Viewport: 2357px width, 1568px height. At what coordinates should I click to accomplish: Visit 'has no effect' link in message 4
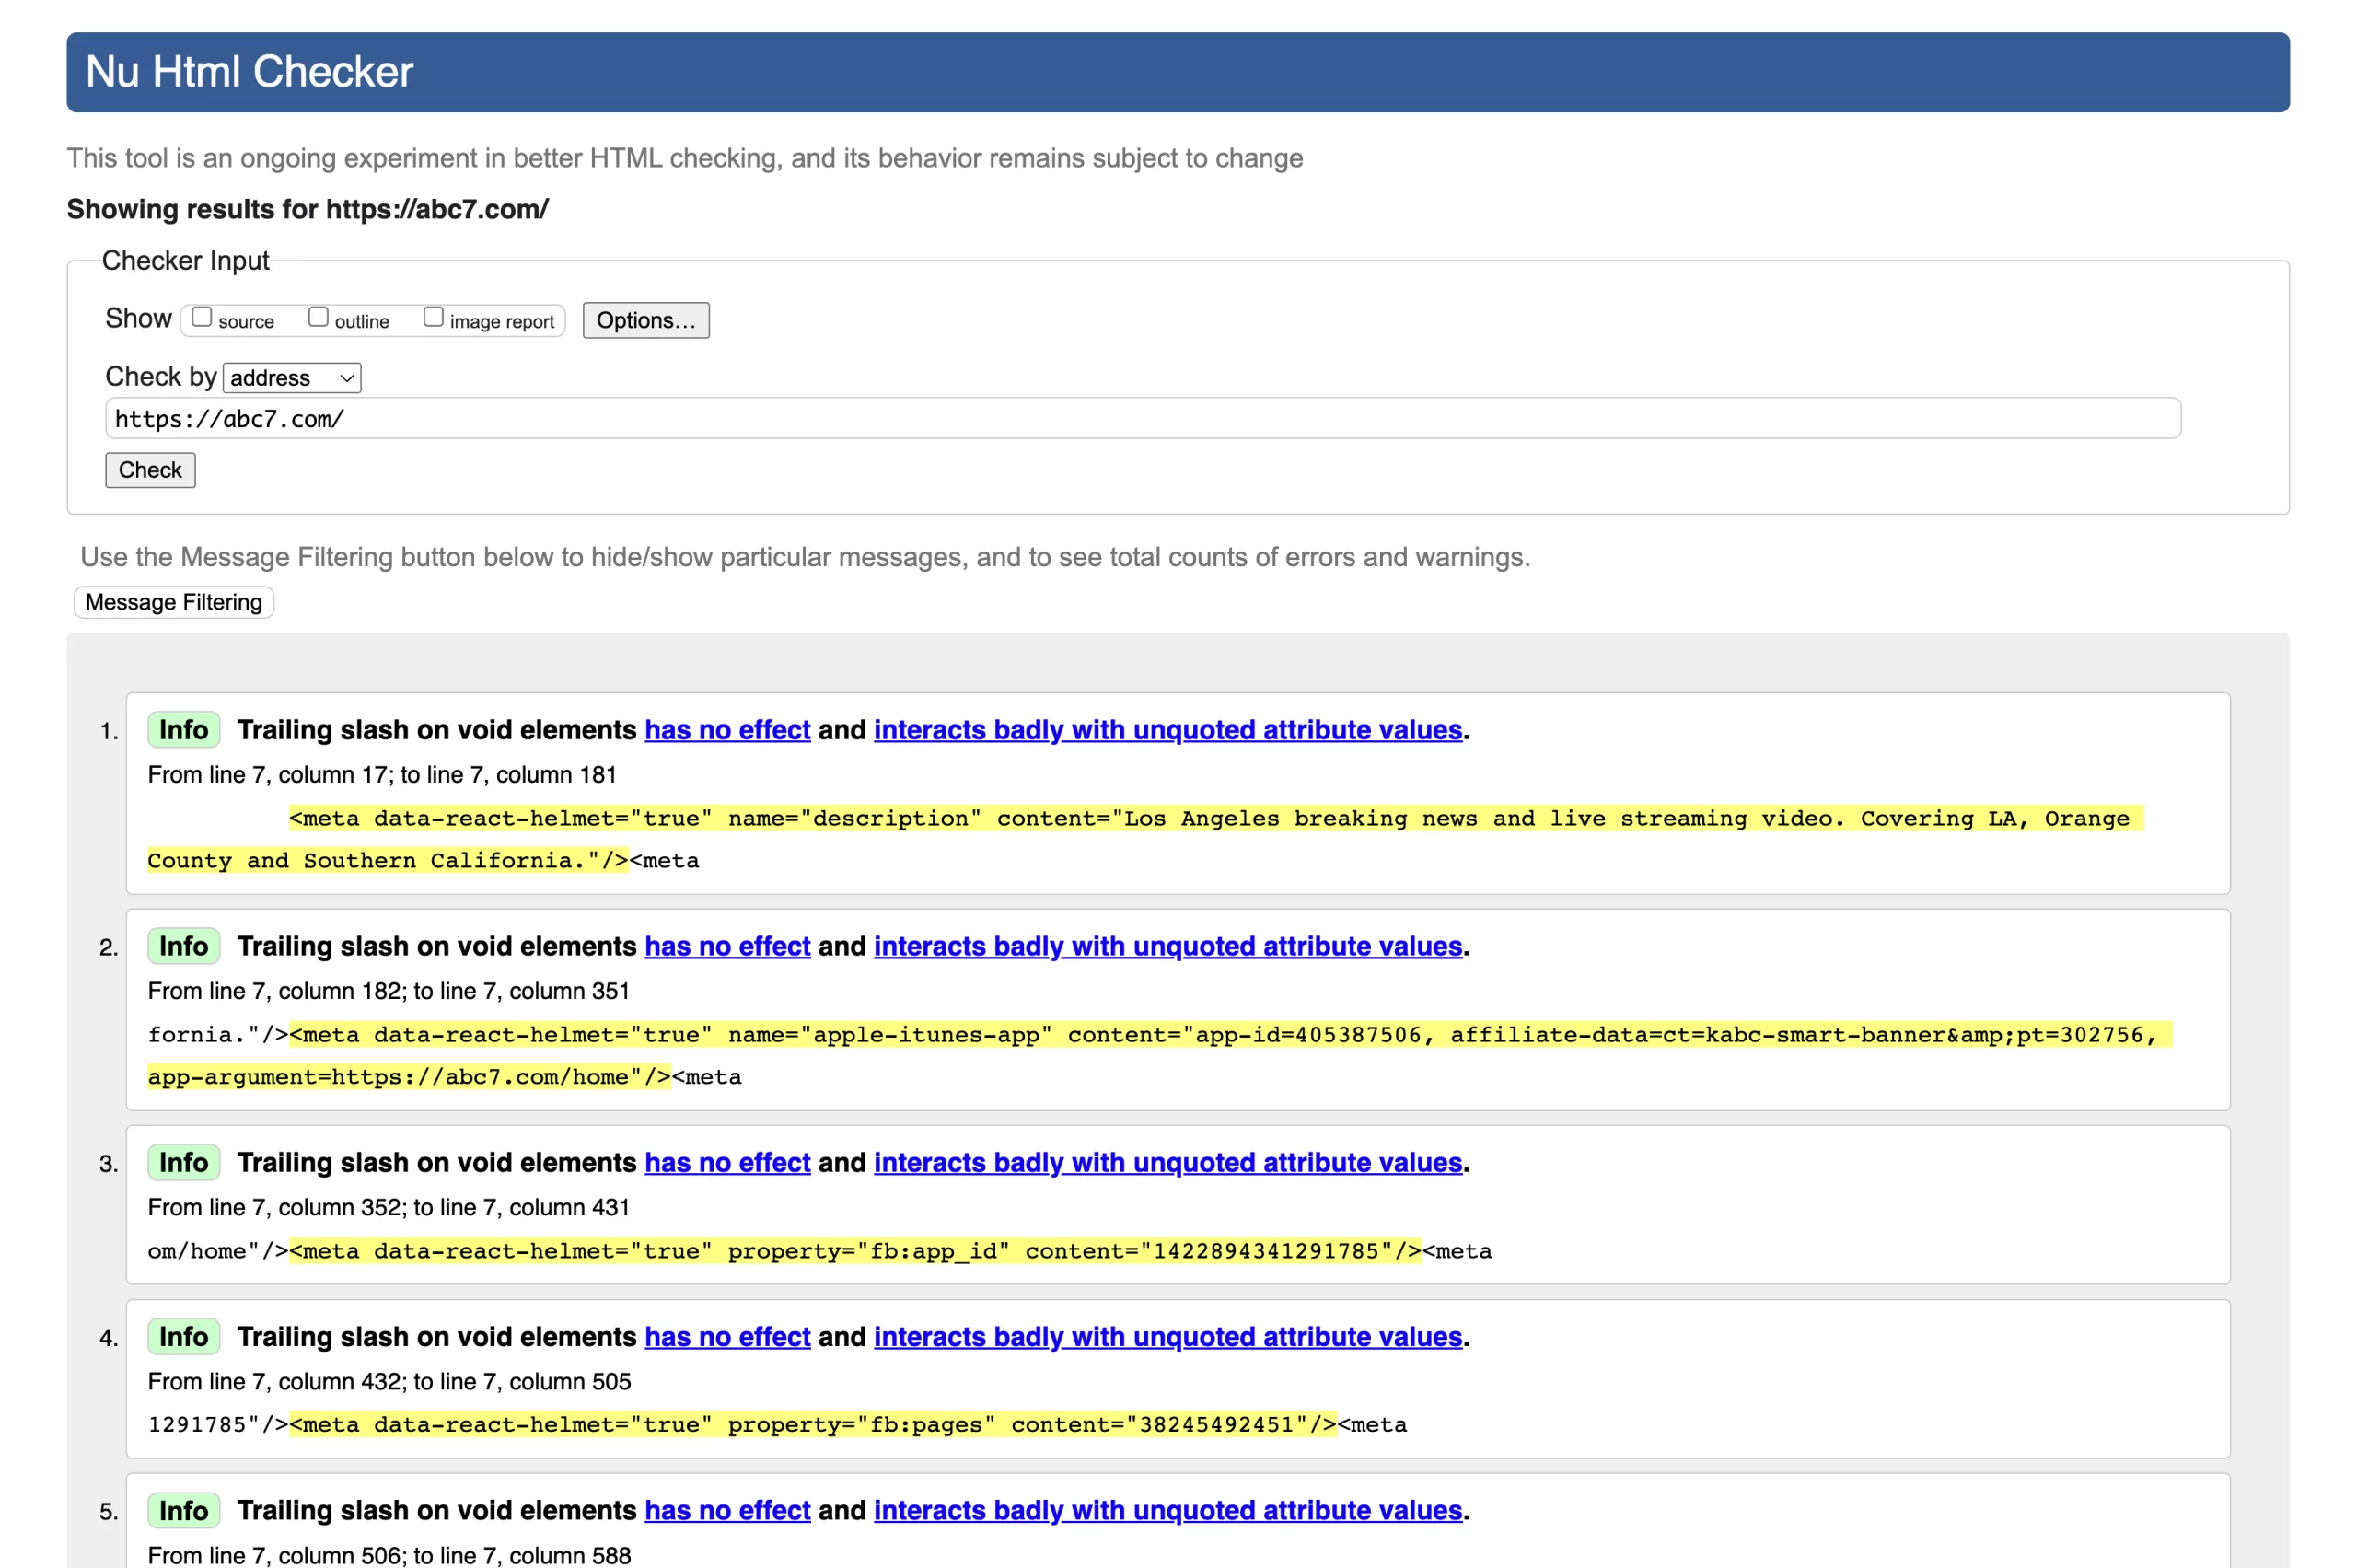[x=726, y=1337]
